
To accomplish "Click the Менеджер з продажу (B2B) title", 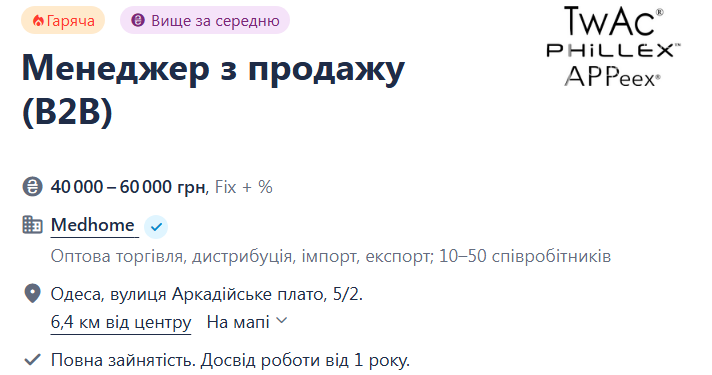I will click(213, 89).
